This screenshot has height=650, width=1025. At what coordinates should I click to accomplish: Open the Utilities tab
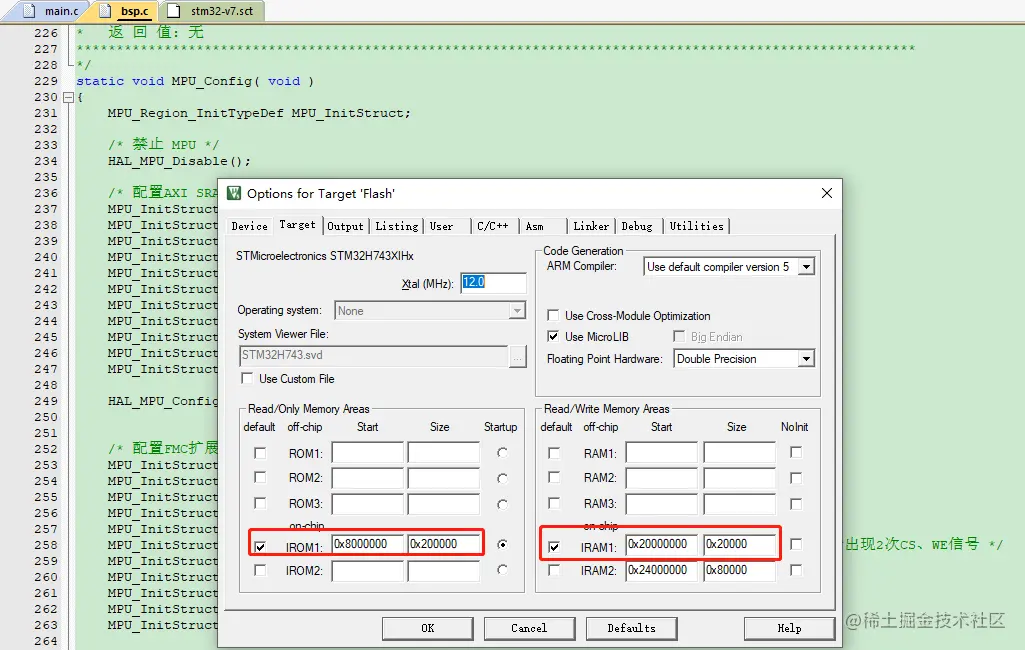pos(697,226)
